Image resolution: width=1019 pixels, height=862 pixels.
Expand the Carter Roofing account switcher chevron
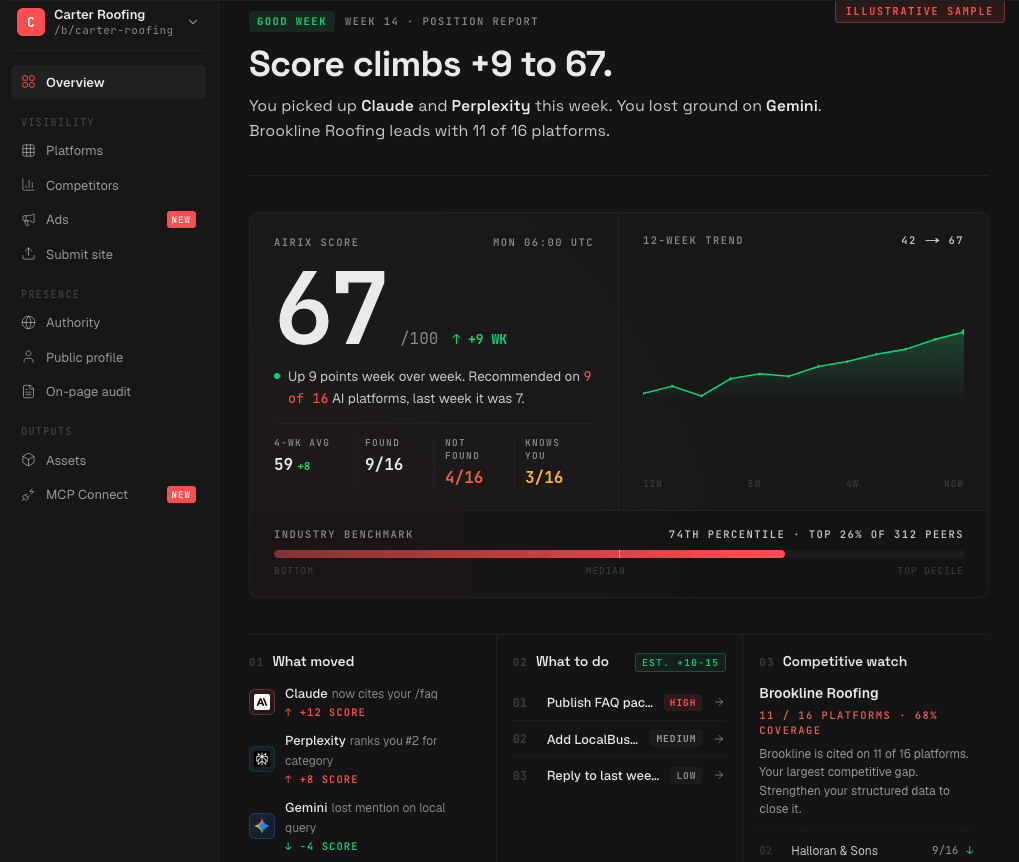(193, 21)
